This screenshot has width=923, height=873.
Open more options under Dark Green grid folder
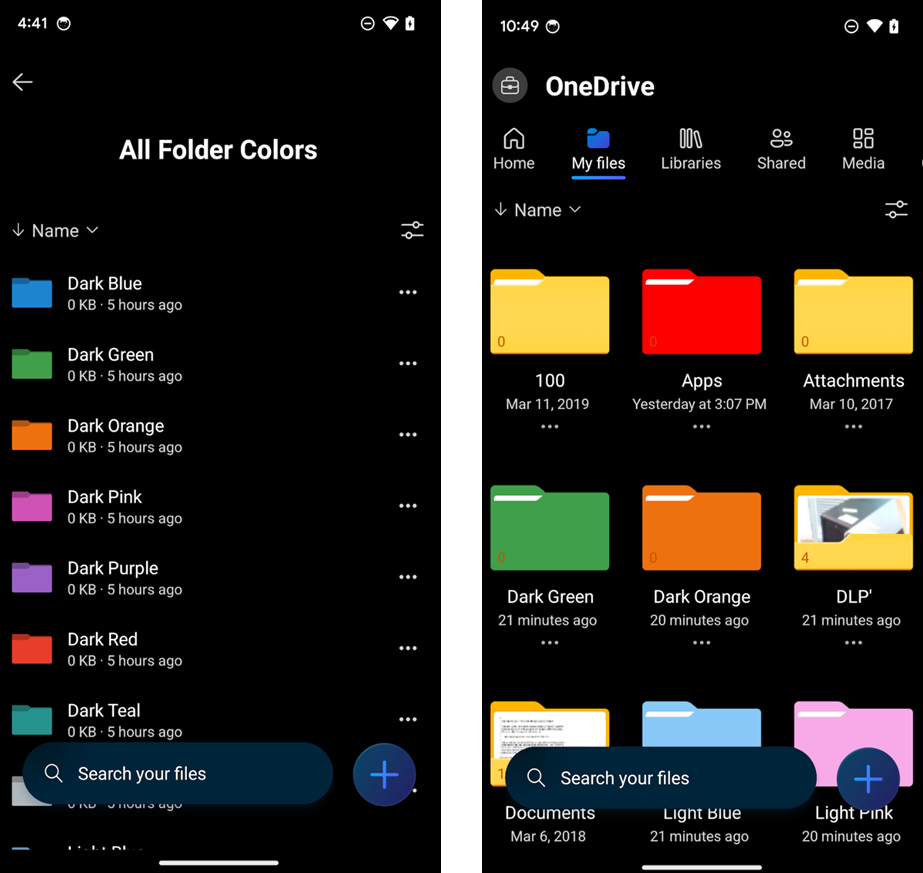(550, 642)
